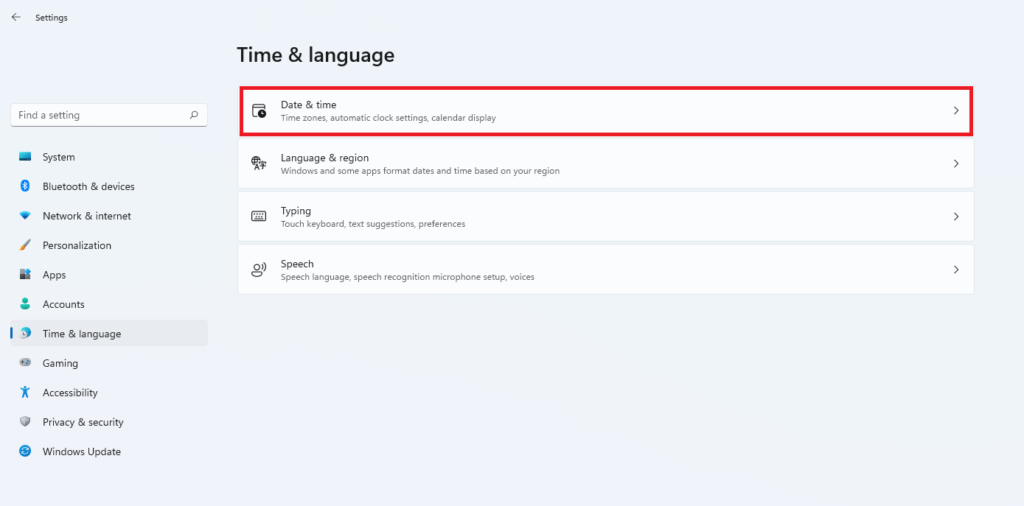The width and height of the screenshot is (1024, 506).
Task: Click the Accessibility figure icon
Action: tap(25, 393)
